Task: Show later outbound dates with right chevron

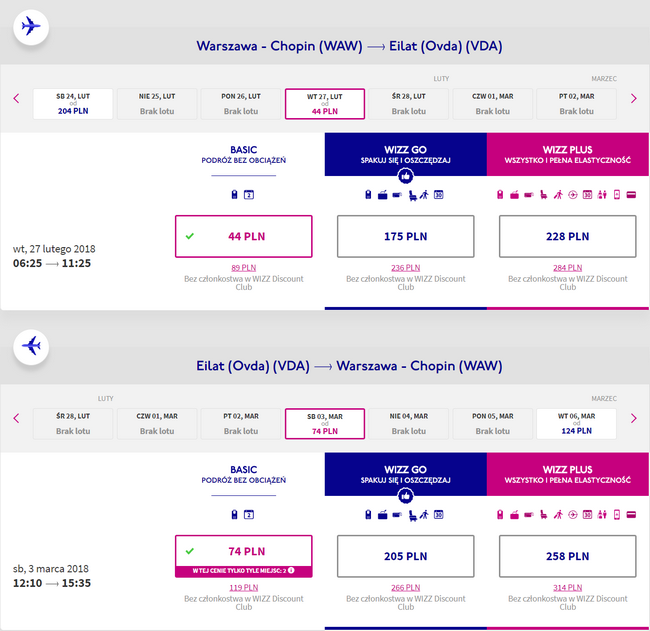Action: point(633,98)
